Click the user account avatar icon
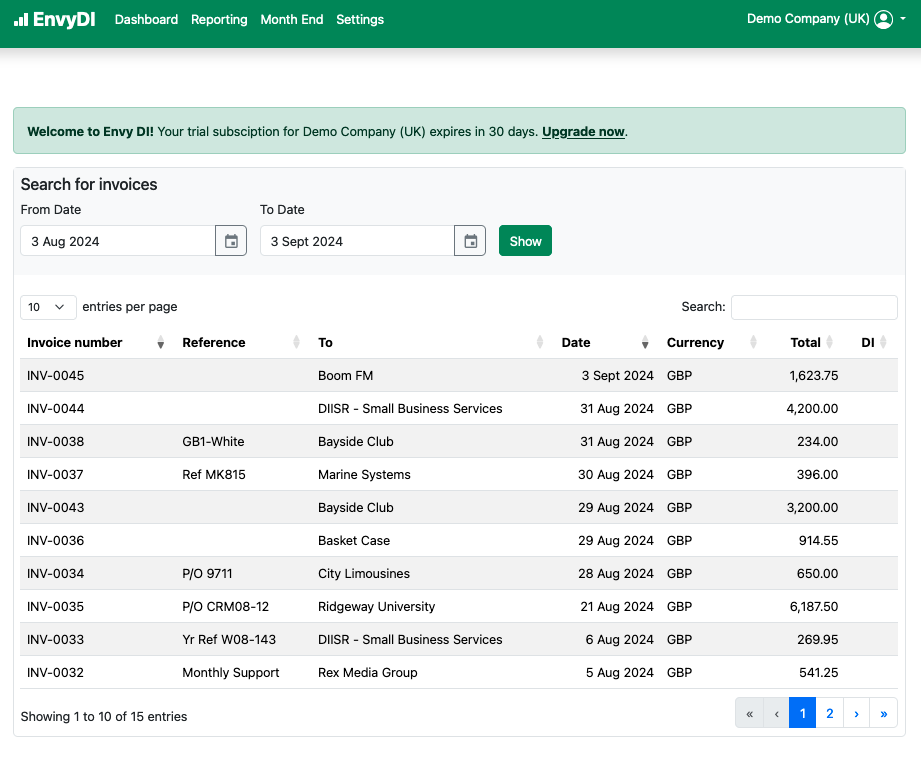Viewport: 921px width, 760px height. pyautogui.click(x=883, y=19)
